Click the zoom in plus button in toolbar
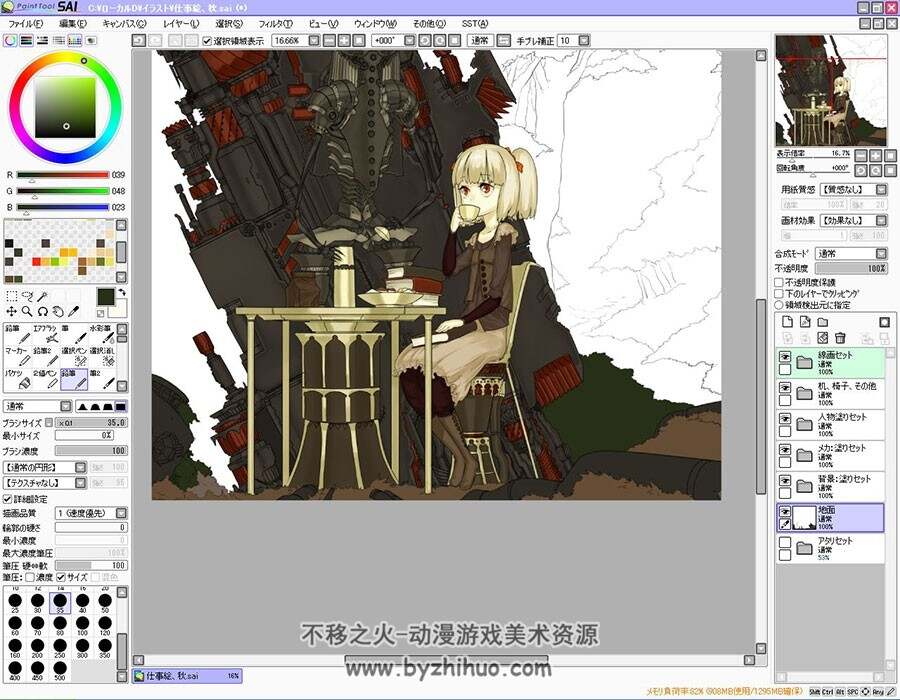Image resolution: width=900 pixels, height=700 pixels. click(344, 41)
